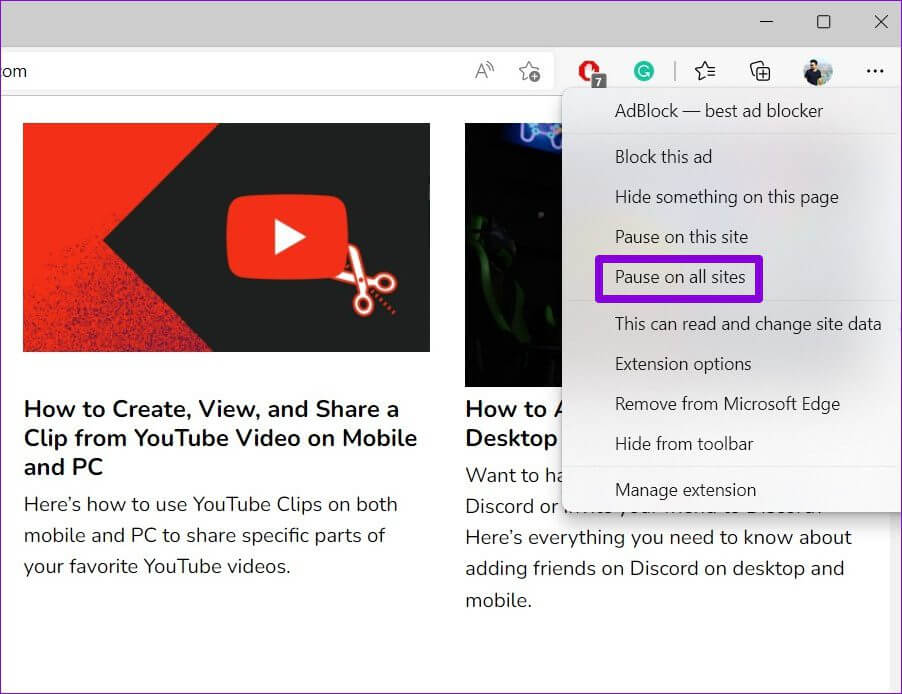
Task: Open the user profile avatar
Action: tap(817, 72)
